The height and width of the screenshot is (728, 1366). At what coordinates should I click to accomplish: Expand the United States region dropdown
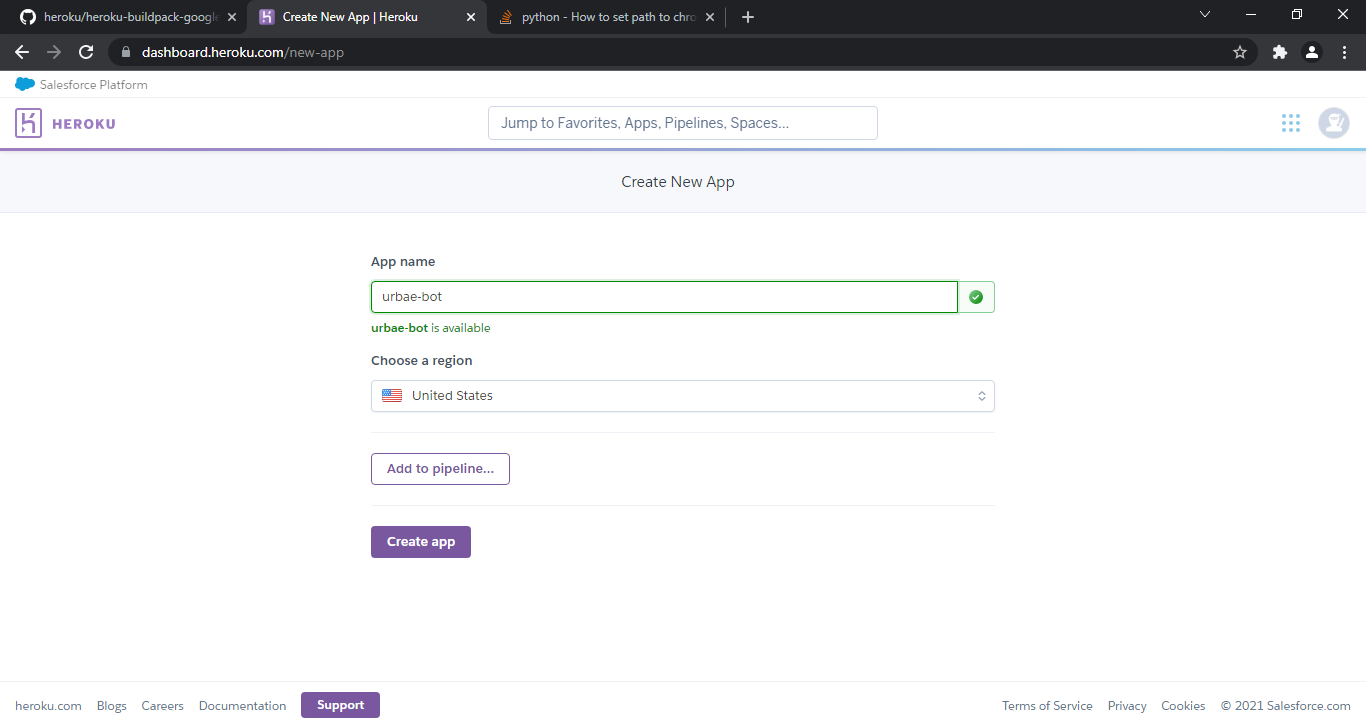[x=682, y=396]
